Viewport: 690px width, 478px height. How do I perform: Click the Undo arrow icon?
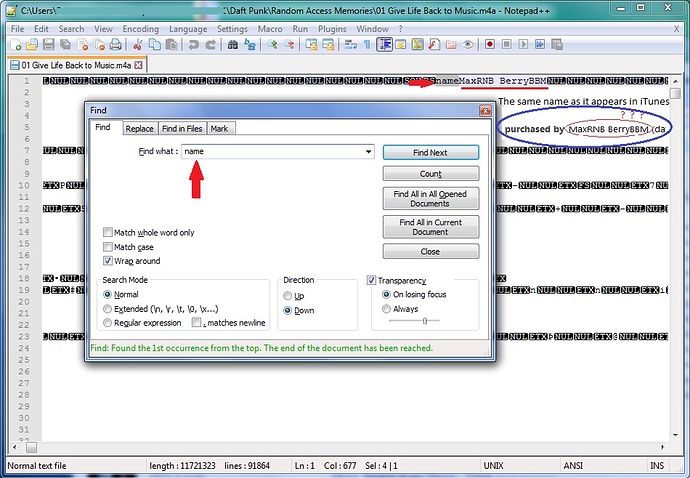pyautogui.click(x=193, y=44)
